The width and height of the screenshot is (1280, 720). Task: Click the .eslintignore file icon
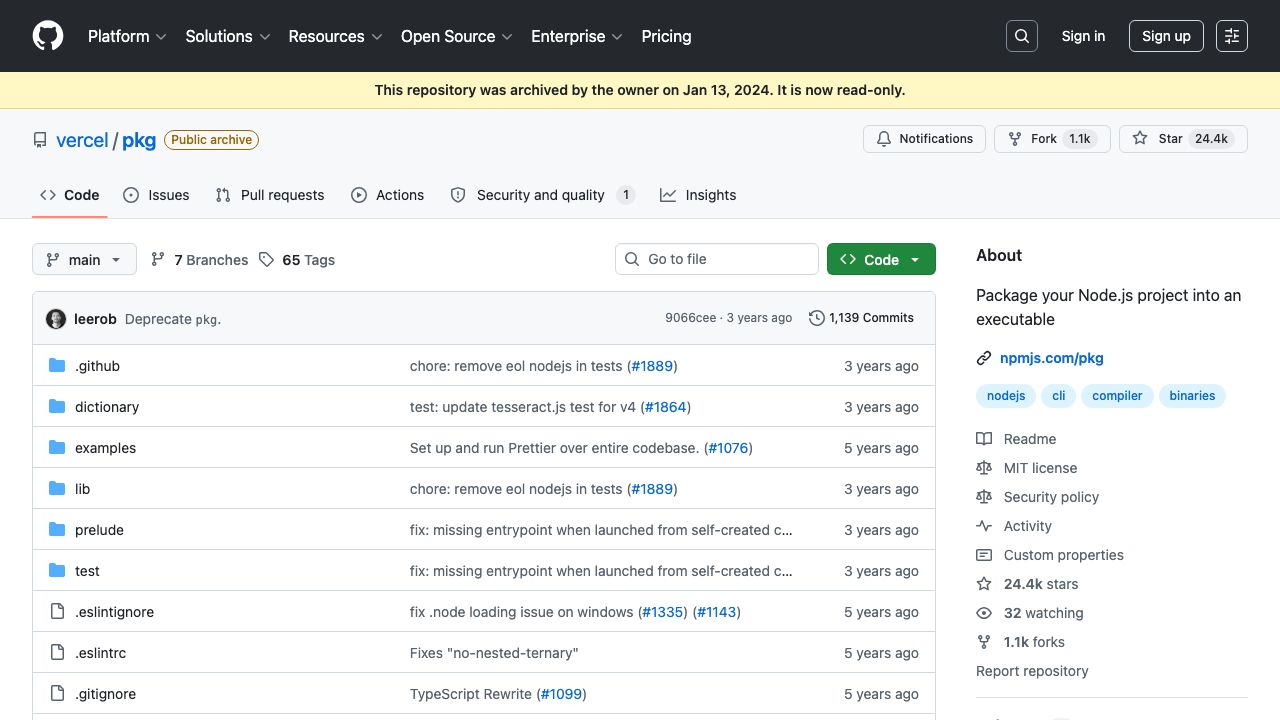[x=57, y=612]
